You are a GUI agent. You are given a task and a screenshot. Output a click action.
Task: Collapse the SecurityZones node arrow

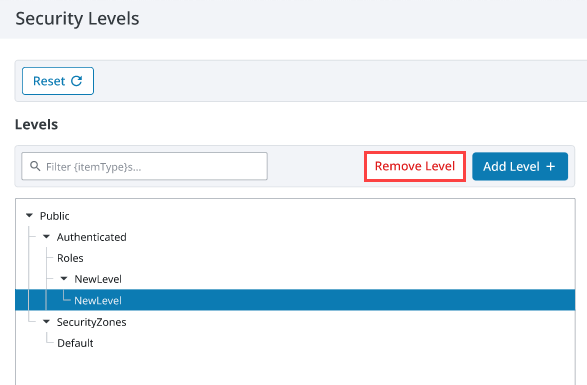coord(46,321)
